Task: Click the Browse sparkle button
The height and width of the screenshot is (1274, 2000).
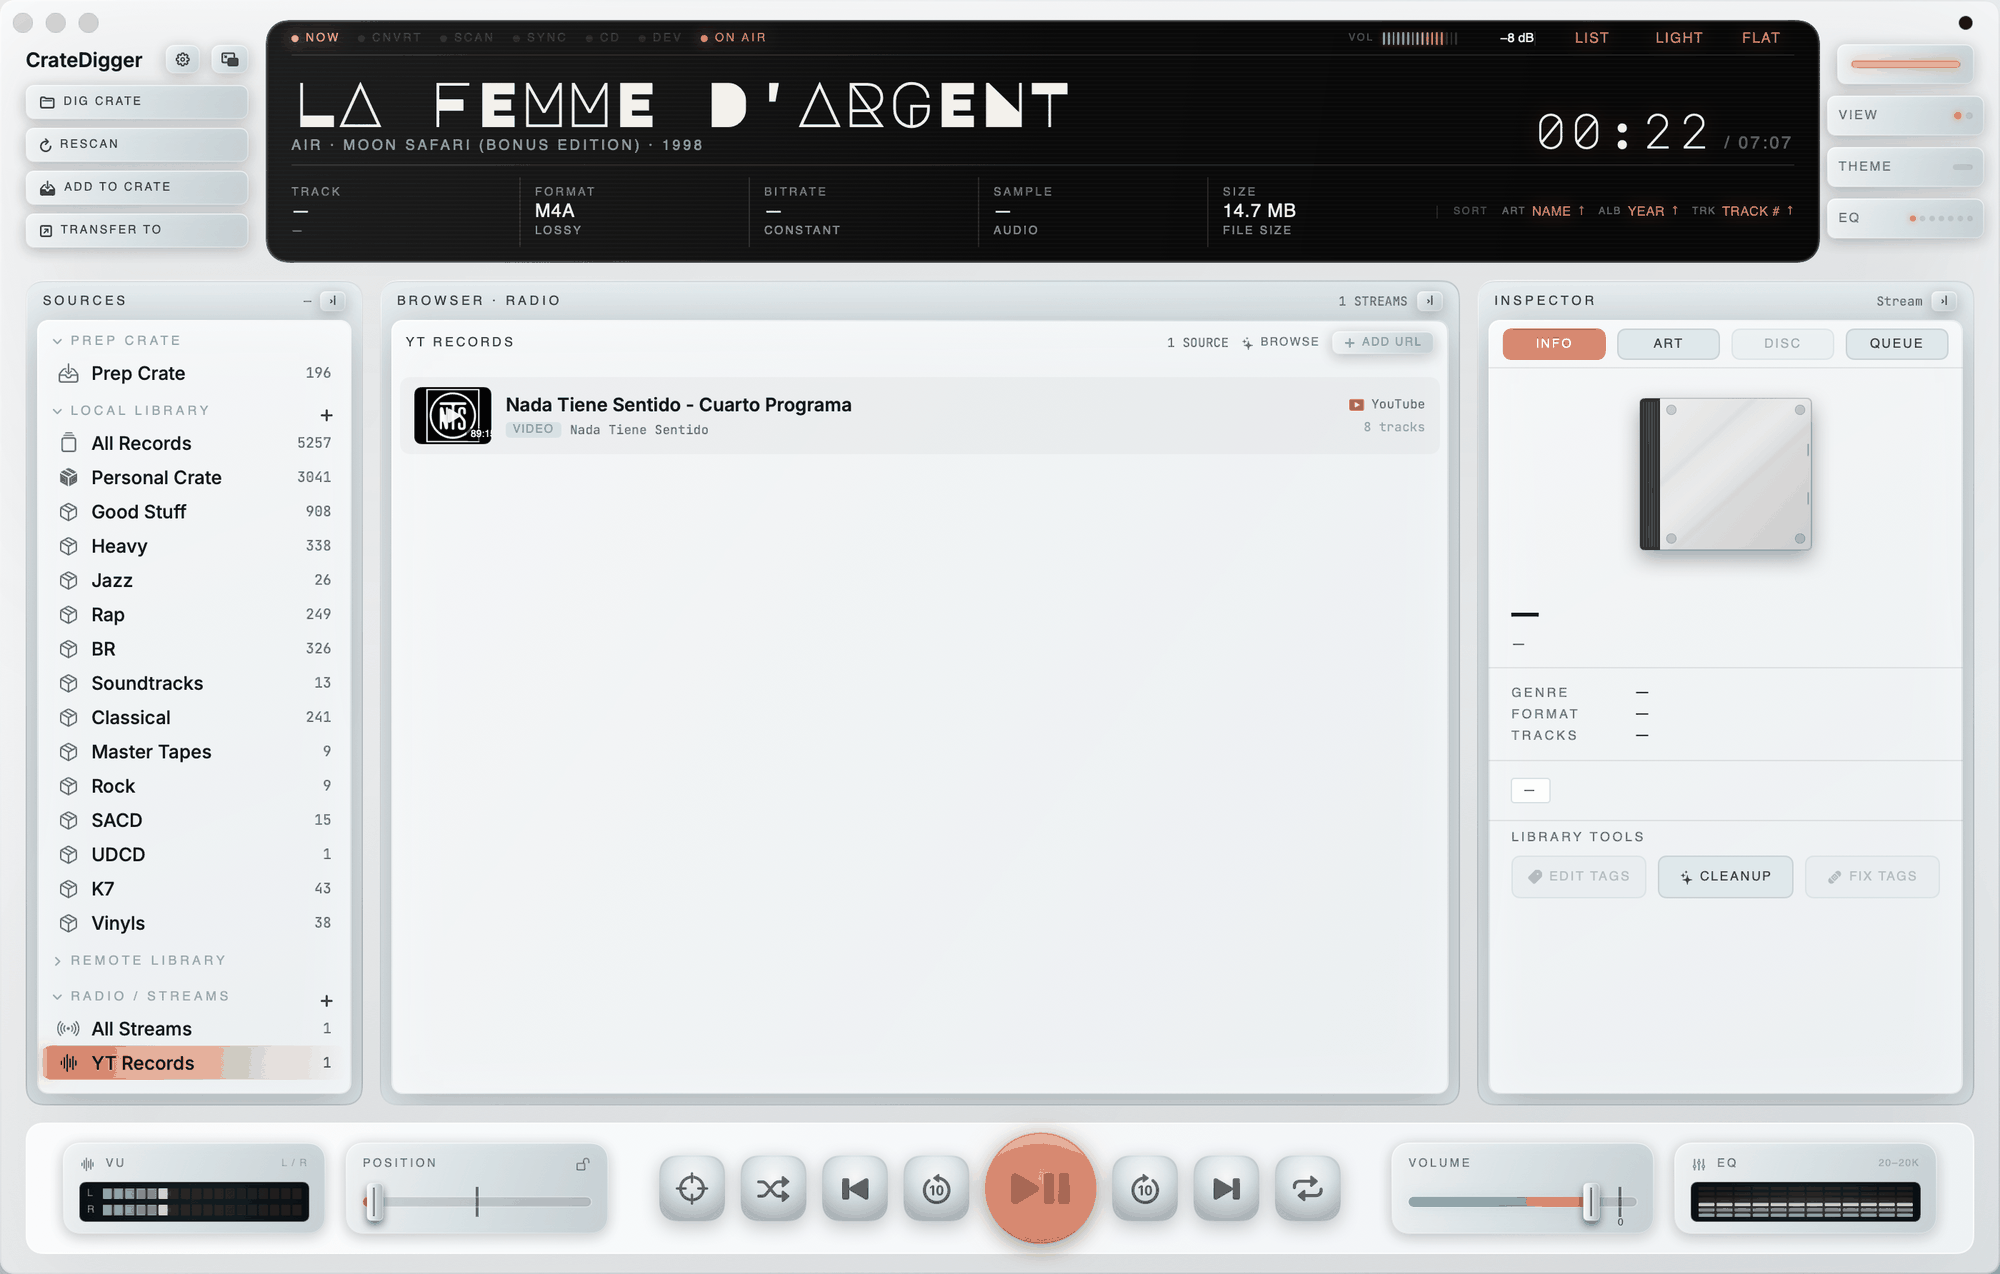Action: 1280,342
